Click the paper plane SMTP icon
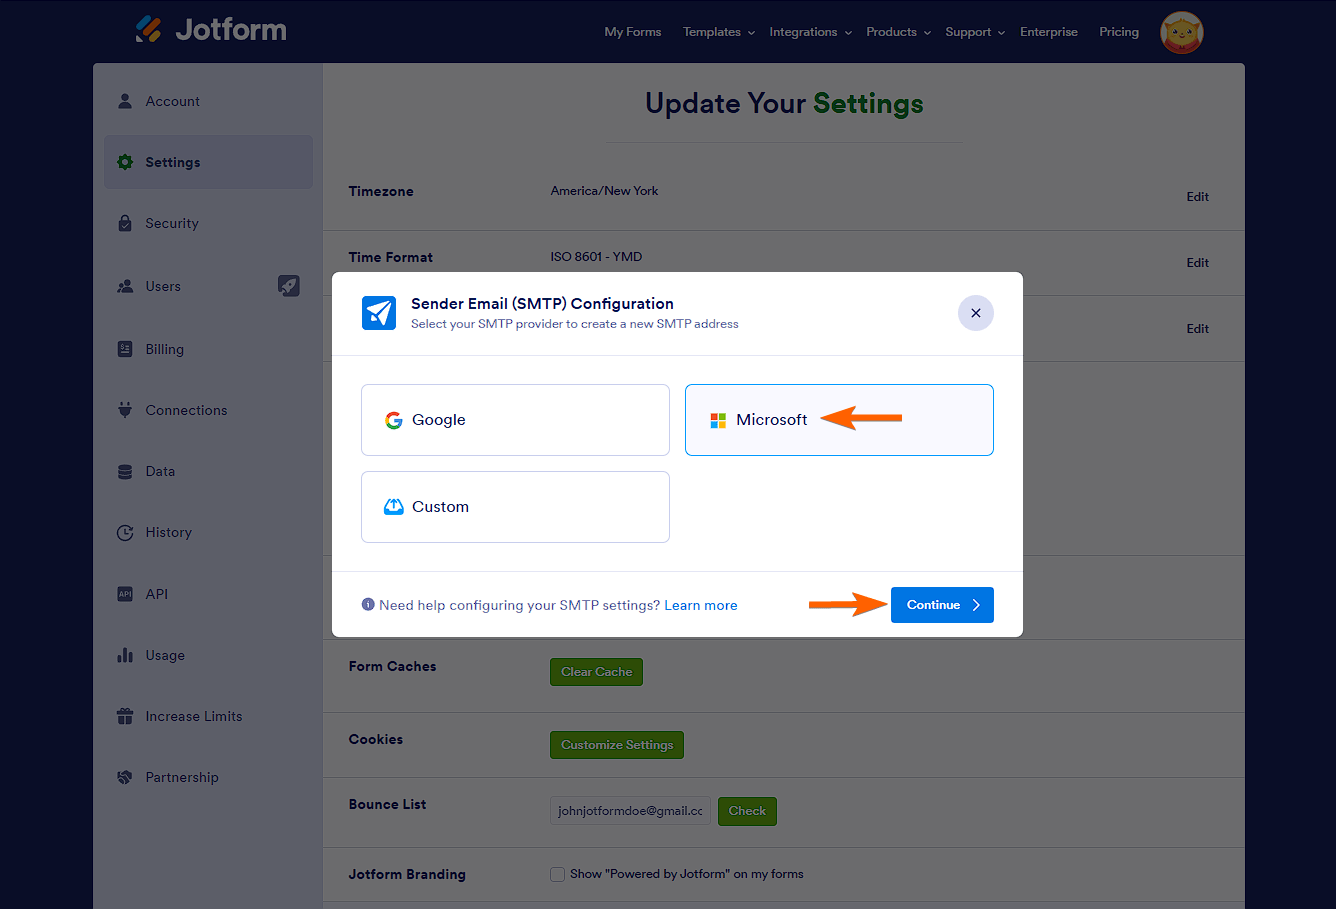 (379, 313)
